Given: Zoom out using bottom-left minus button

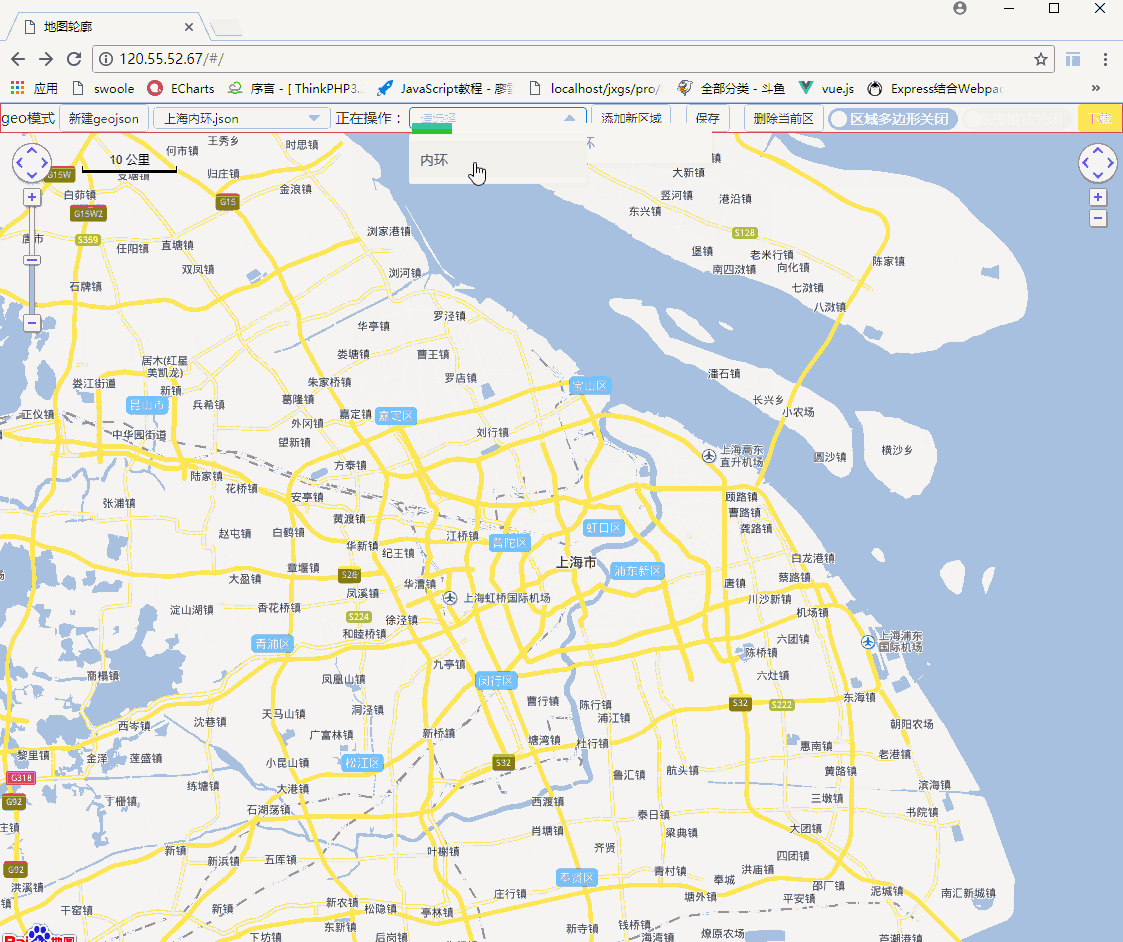Looking at the screenshot, I should 32,323.
